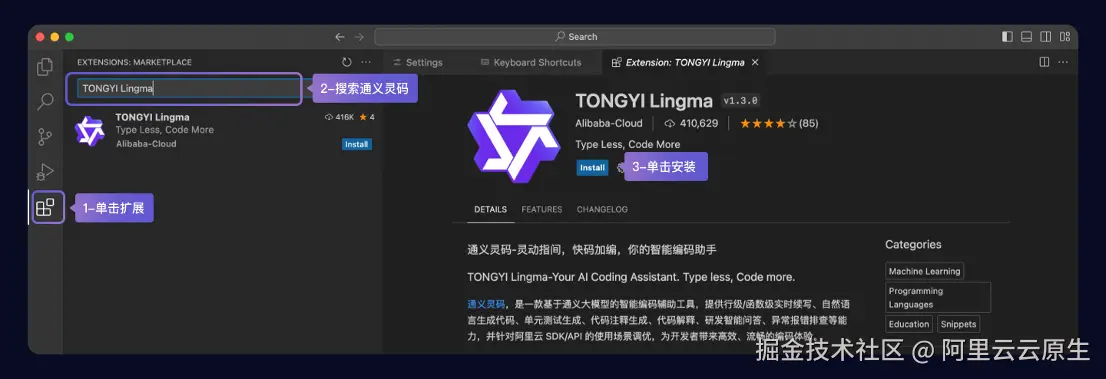Close the Extension: TONGYI Lingma tab
The height and width of the screenshot is (379, 1106).
755,62
